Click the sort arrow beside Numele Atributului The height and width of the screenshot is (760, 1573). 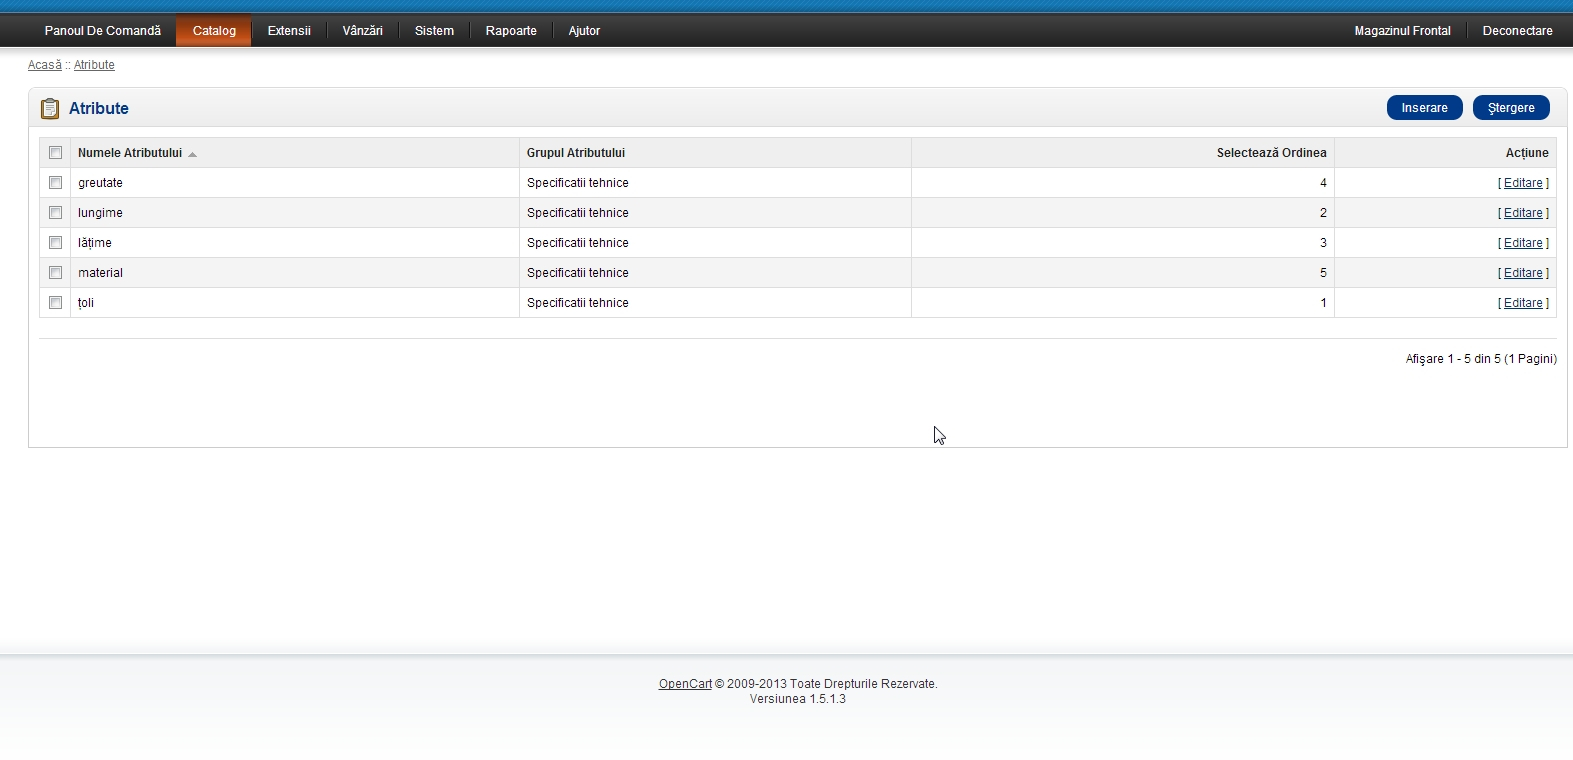tap(192, 154)
